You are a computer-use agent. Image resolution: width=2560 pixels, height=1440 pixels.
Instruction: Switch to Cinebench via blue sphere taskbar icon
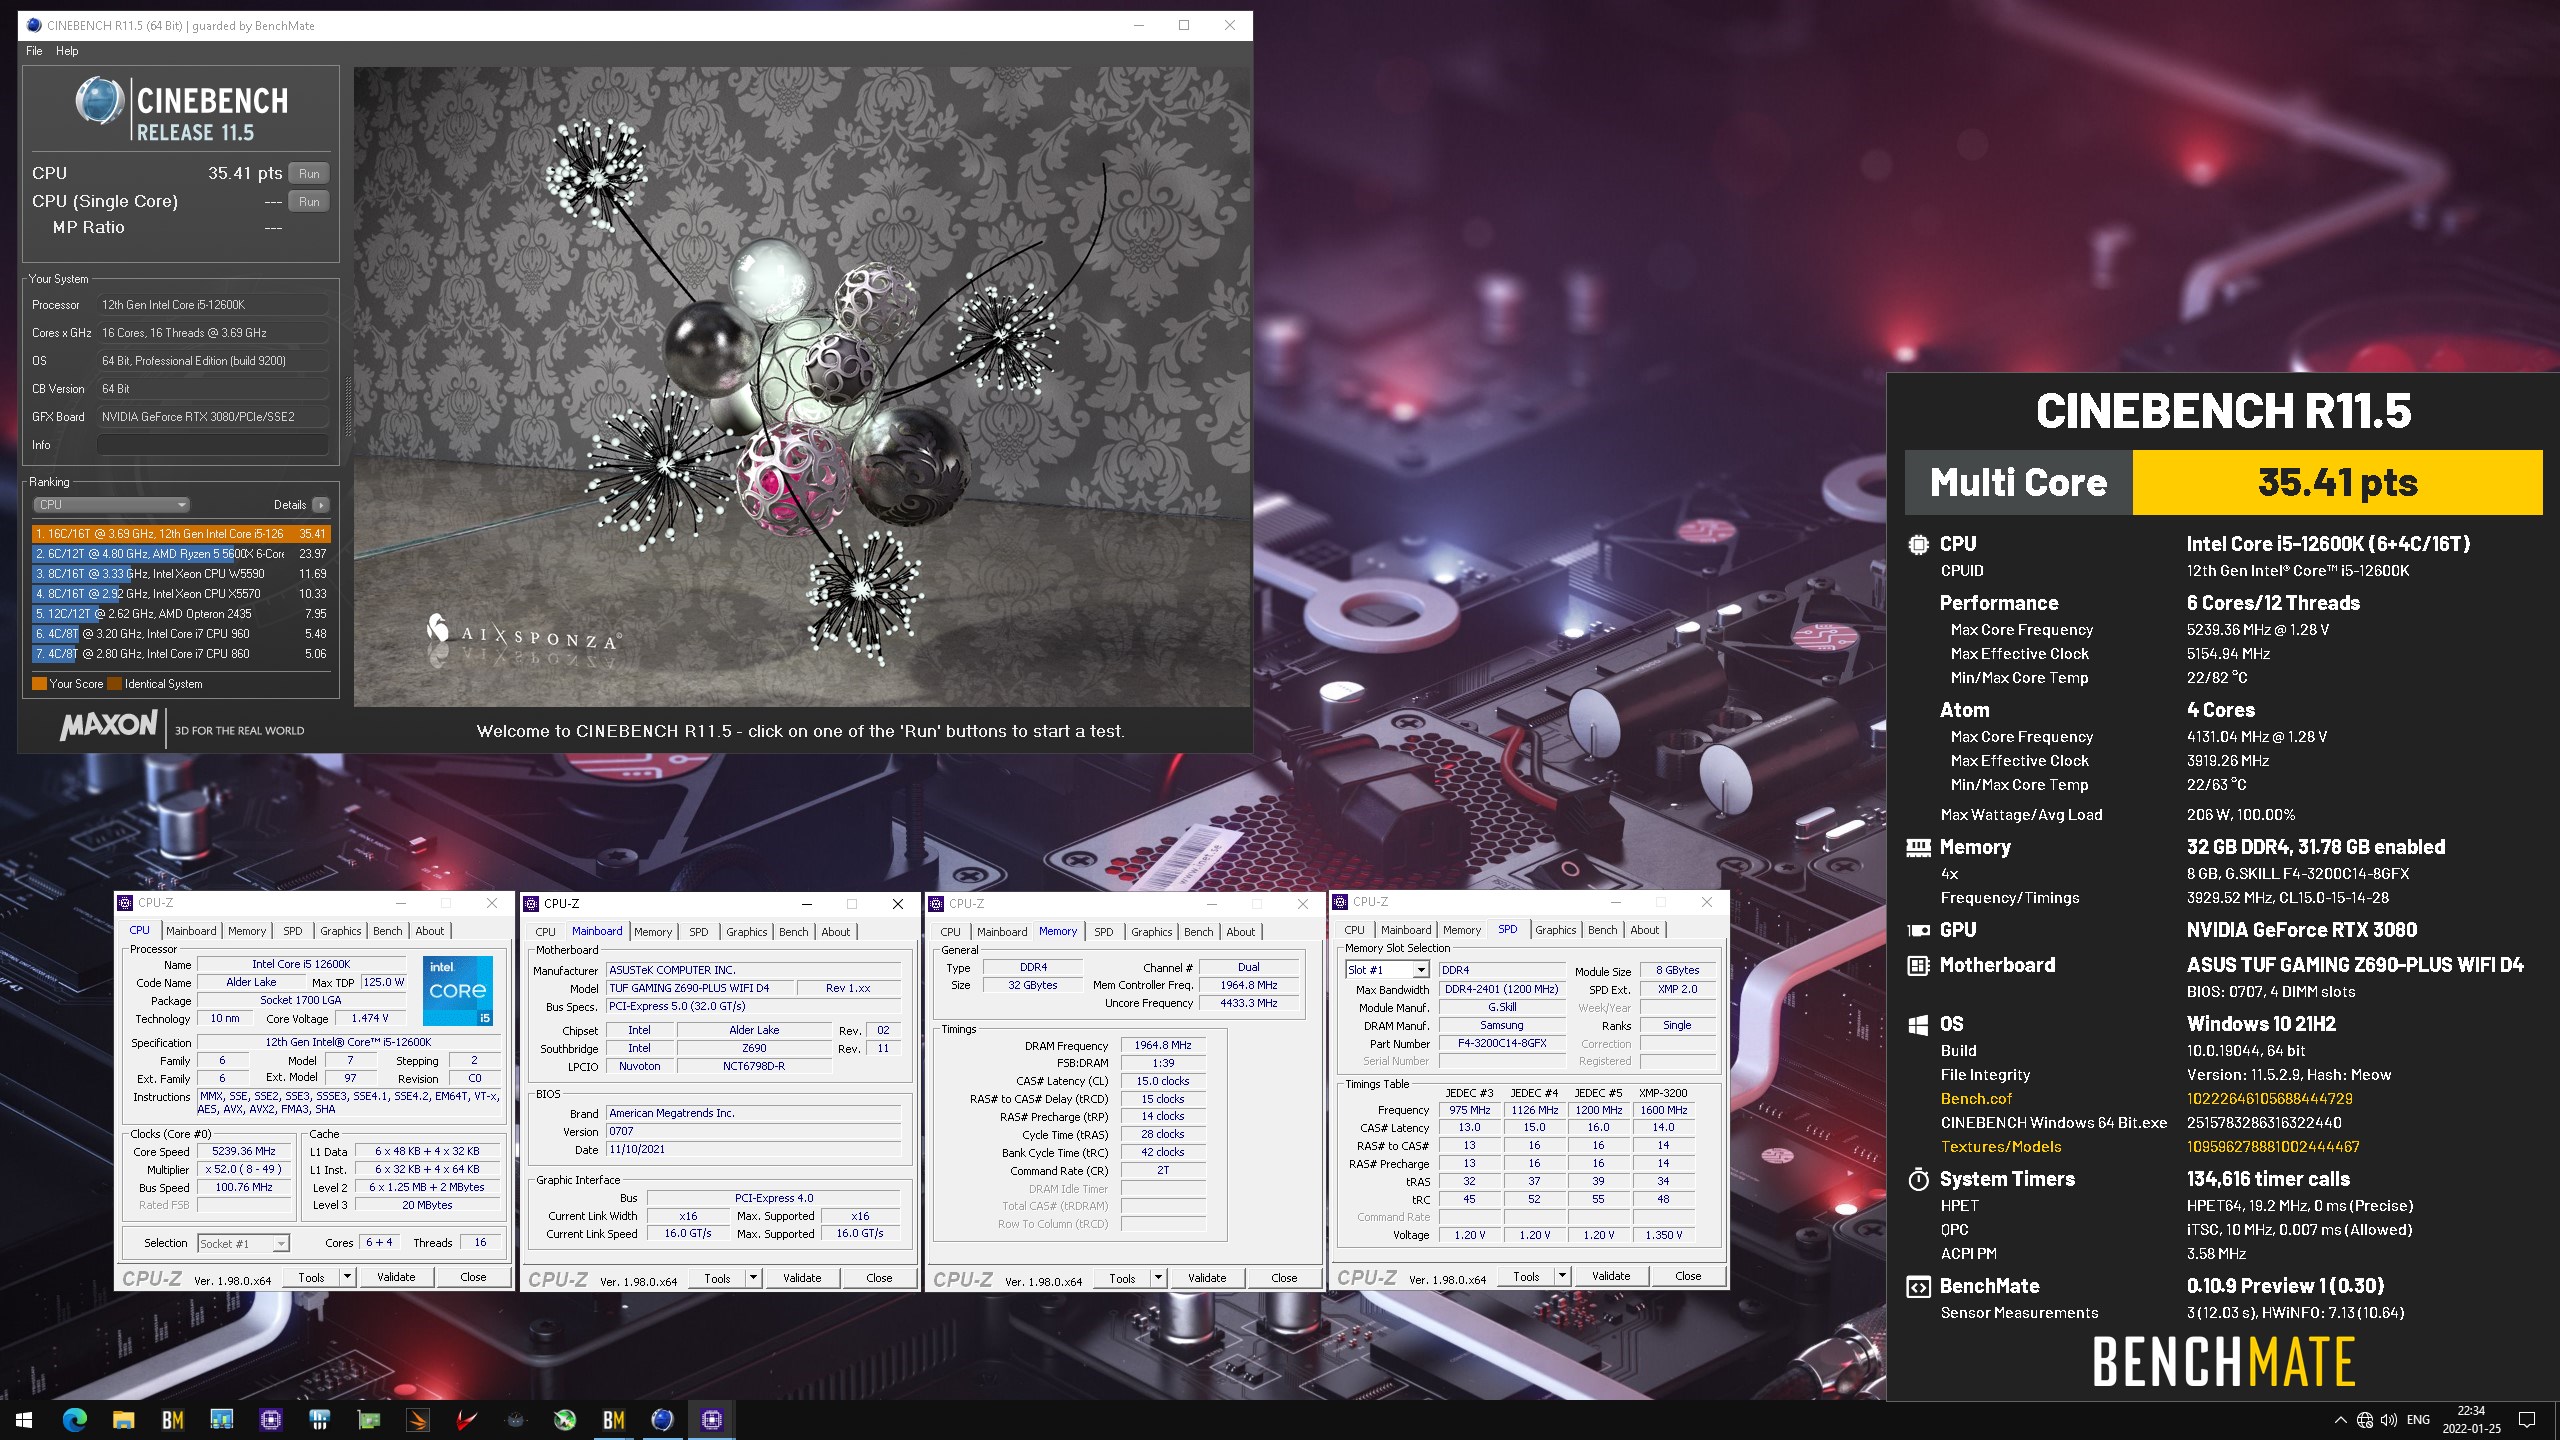click(x=662, y=1419)
